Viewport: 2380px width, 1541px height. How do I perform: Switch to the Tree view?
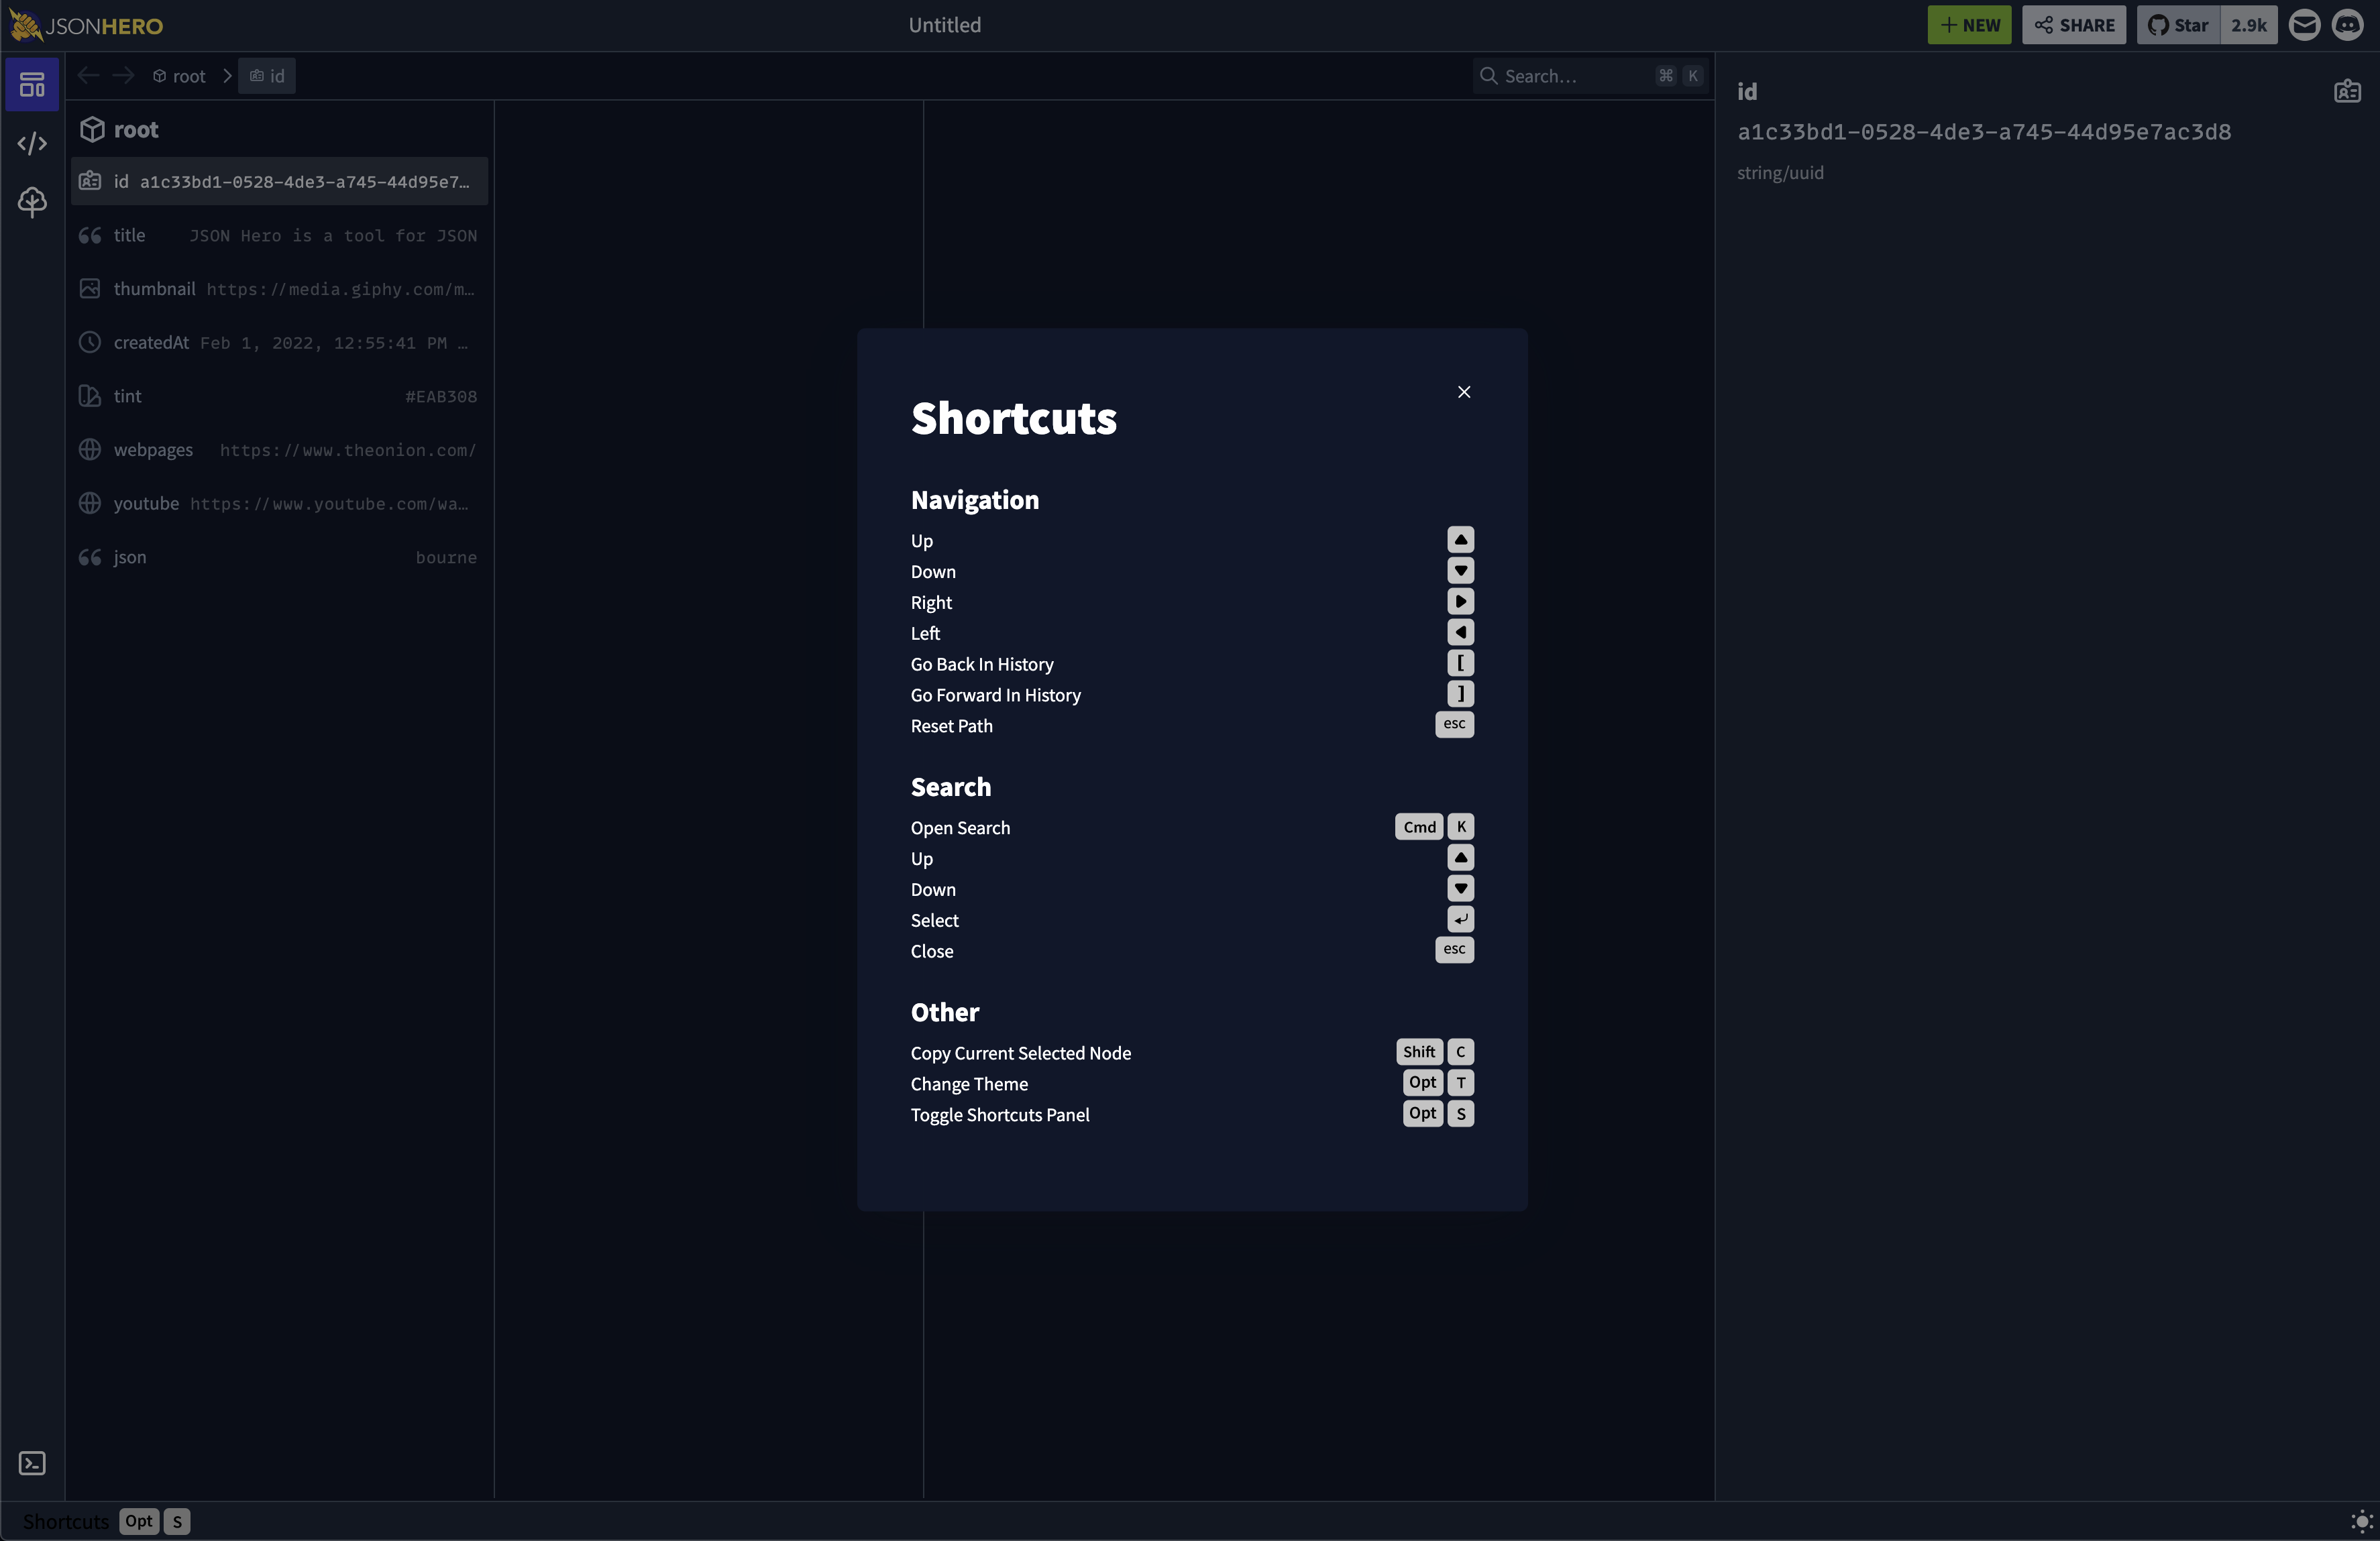click(32, 202)
